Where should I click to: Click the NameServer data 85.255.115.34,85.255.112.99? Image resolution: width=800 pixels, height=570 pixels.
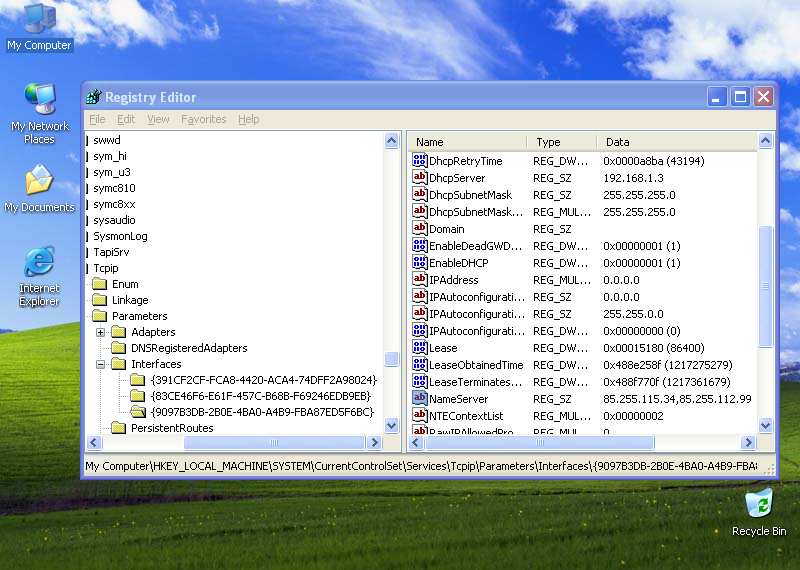677,399
